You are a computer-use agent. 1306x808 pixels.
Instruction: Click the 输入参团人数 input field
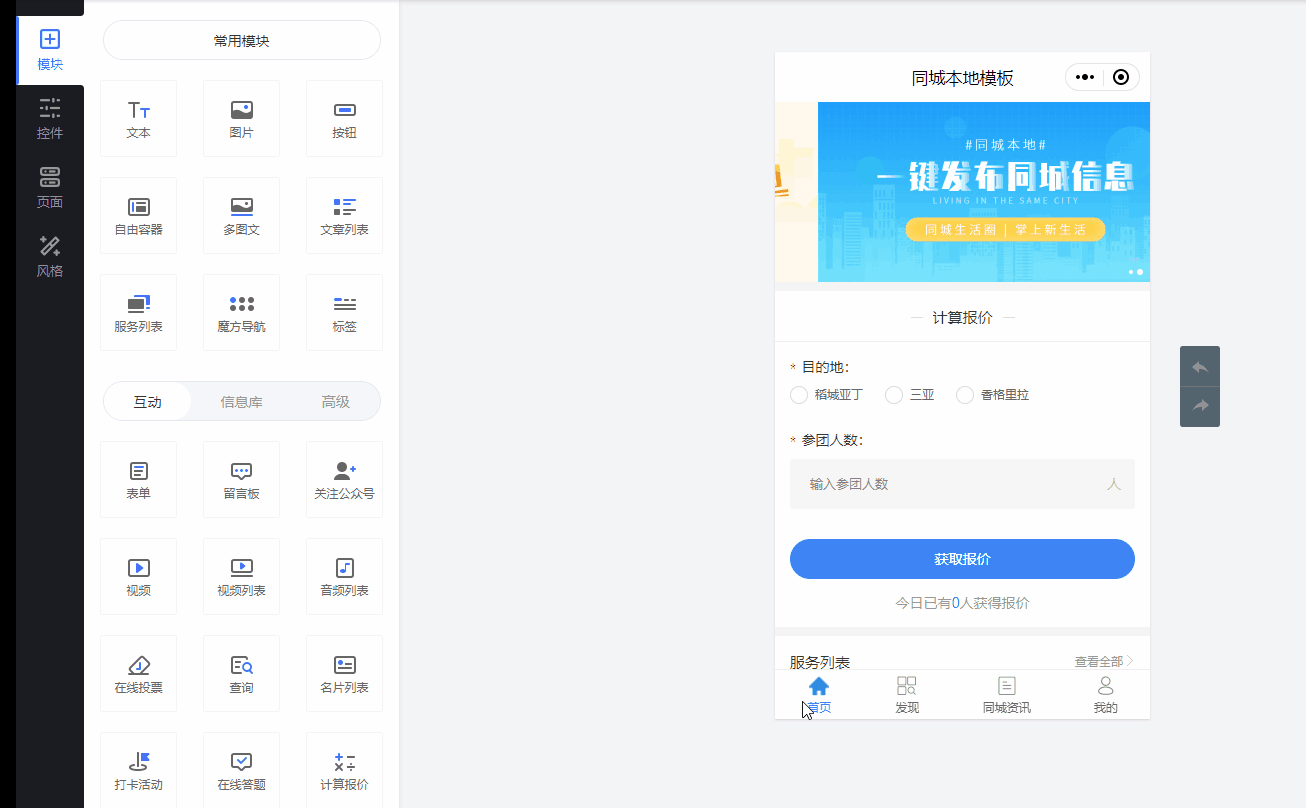(x=962, y=484)
